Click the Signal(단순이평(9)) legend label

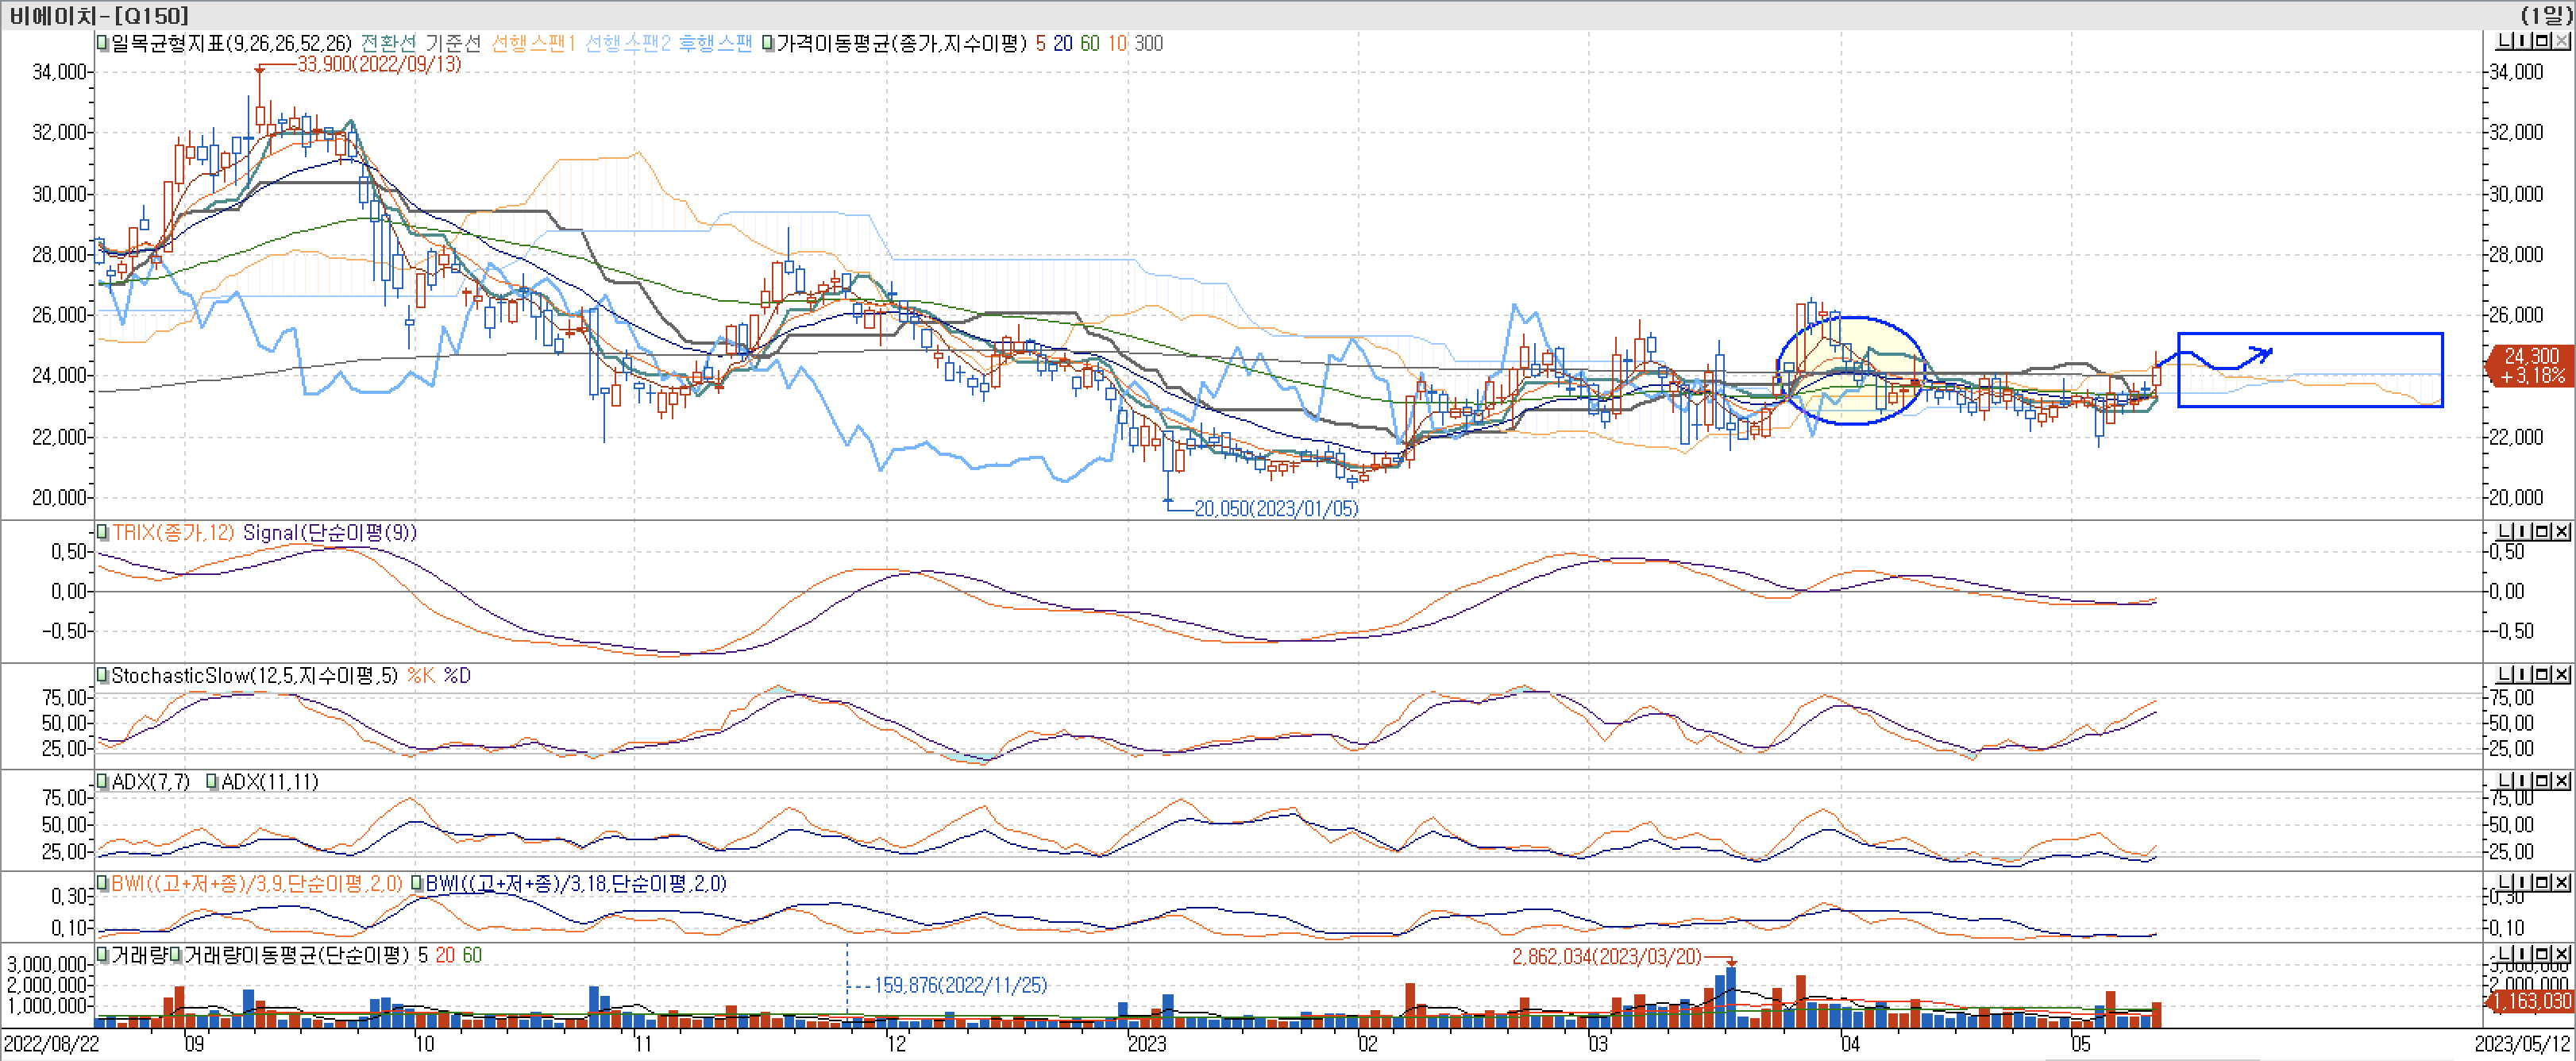[x=330, y=533]
